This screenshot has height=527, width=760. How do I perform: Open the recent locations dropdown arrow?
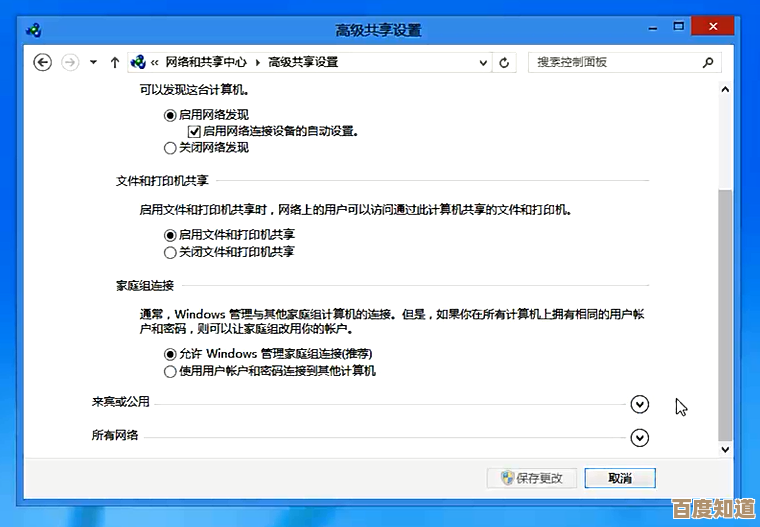click(93, 62)
